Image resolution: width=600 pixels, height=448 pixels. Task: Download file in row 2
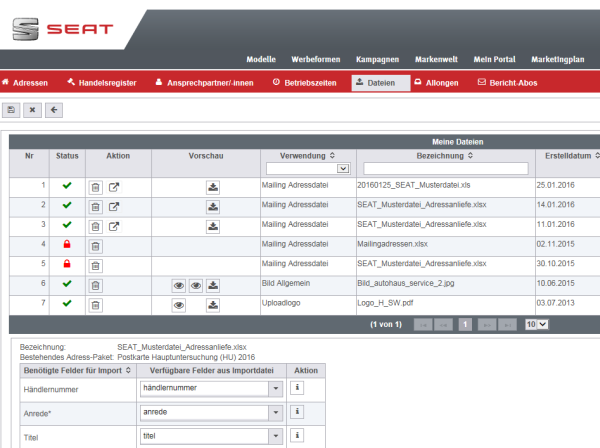coord(213,207)
